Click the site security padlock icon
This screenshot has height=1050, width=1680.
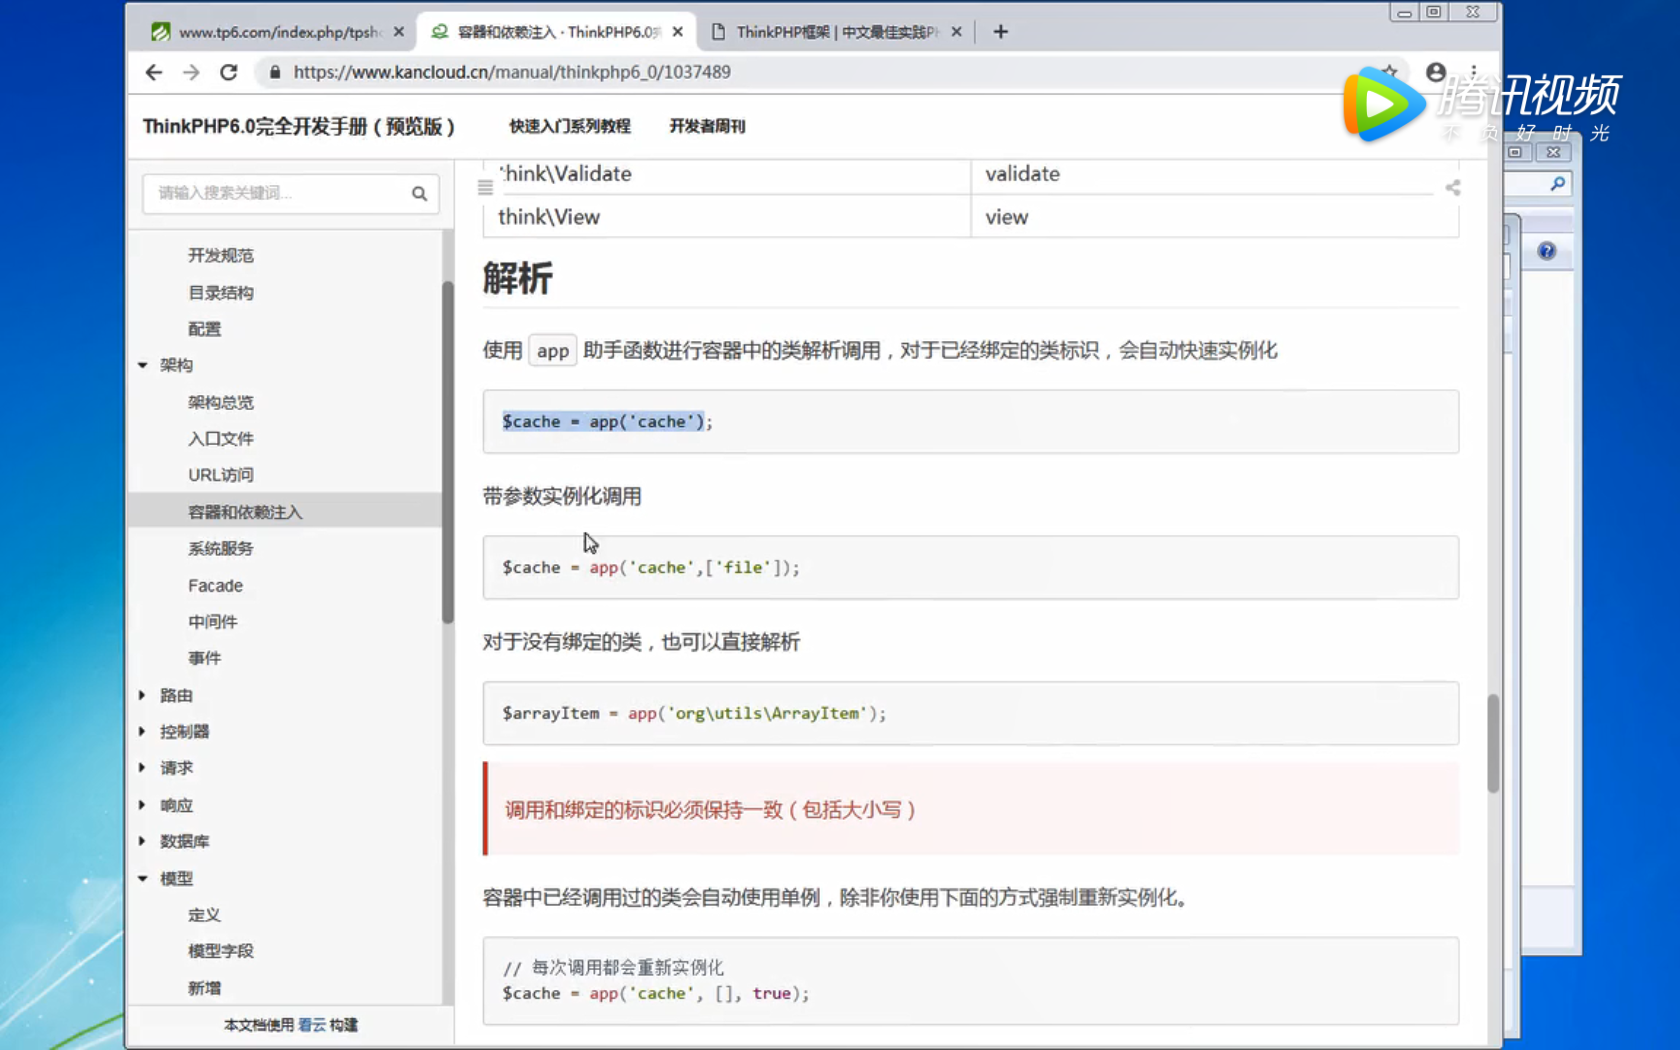pos(275,72)
